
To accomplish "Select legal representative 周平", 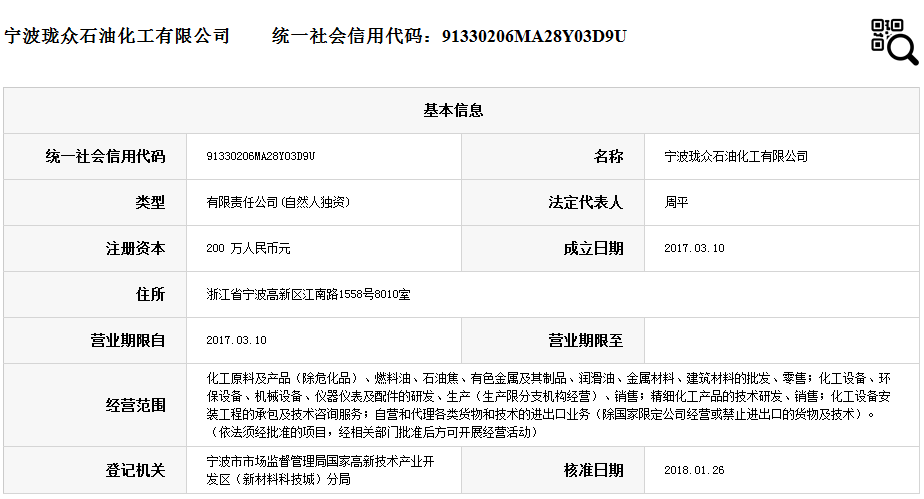I will 676,202.
